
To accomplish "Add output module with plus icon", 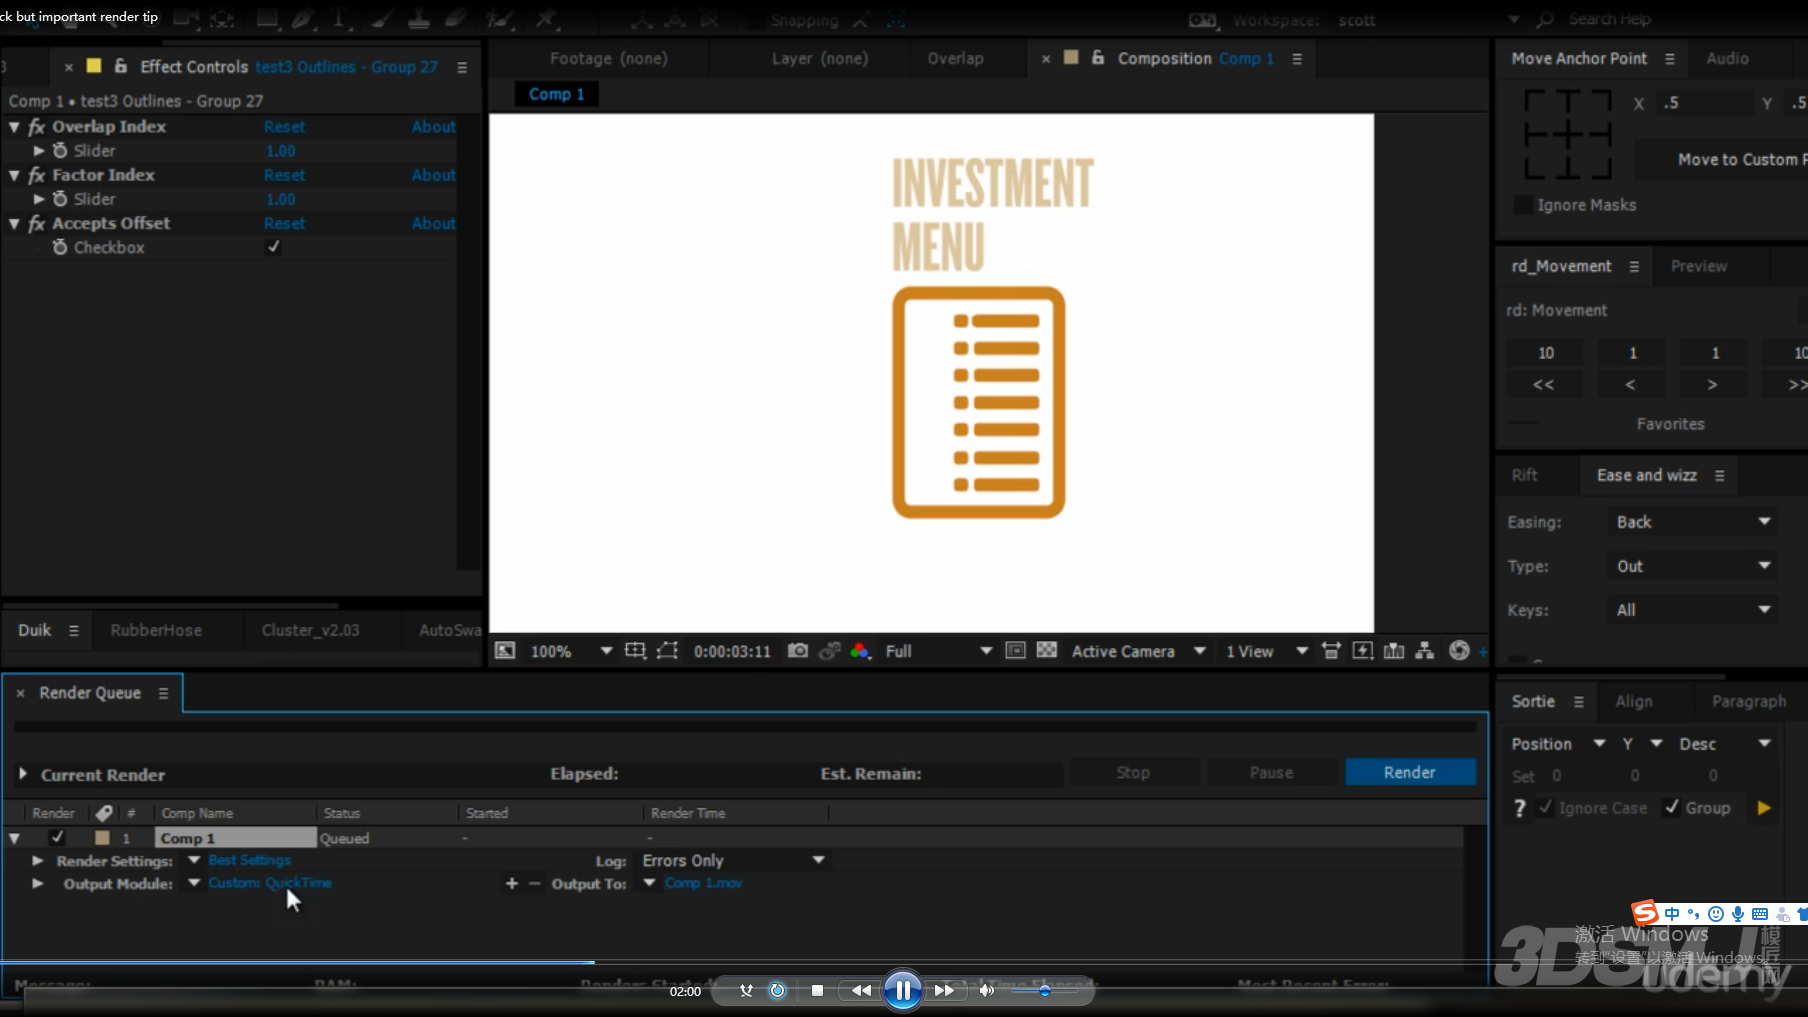I will click(512, 883).
